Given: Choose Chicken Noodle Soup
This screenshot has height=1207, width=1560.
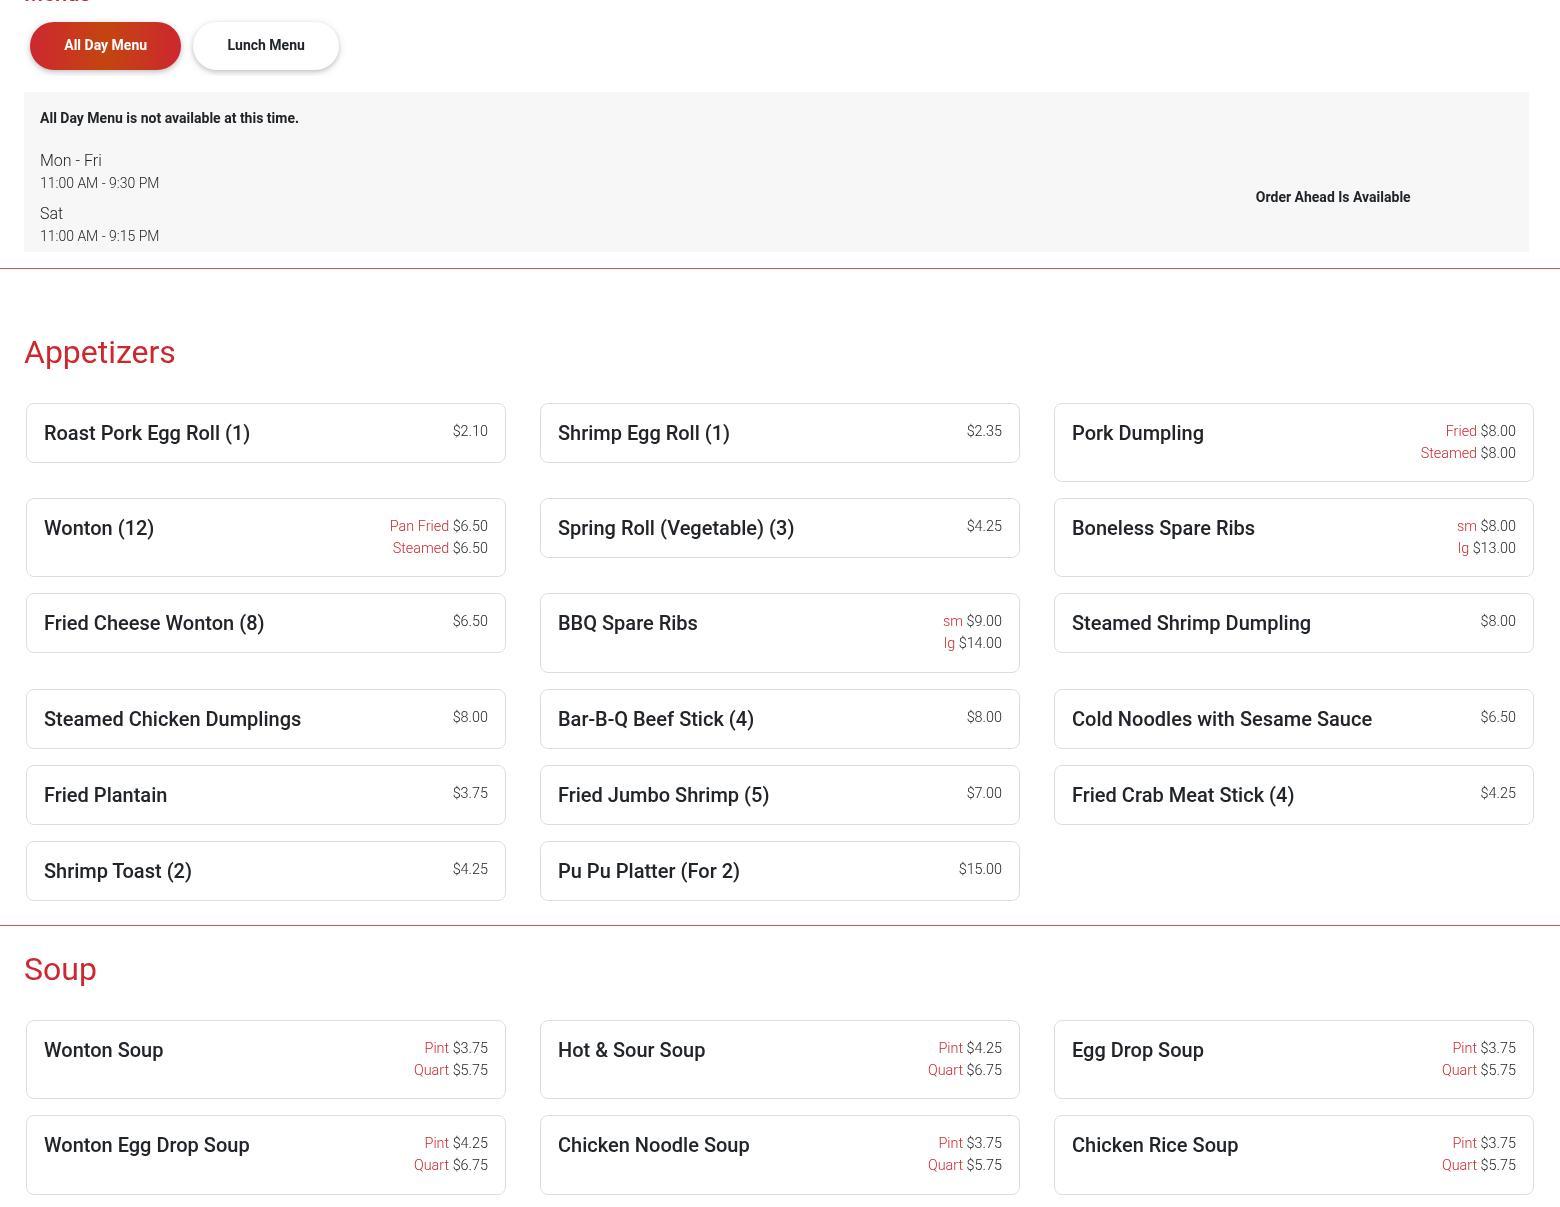Looking at the screenshot, I should pos(779,1154).
